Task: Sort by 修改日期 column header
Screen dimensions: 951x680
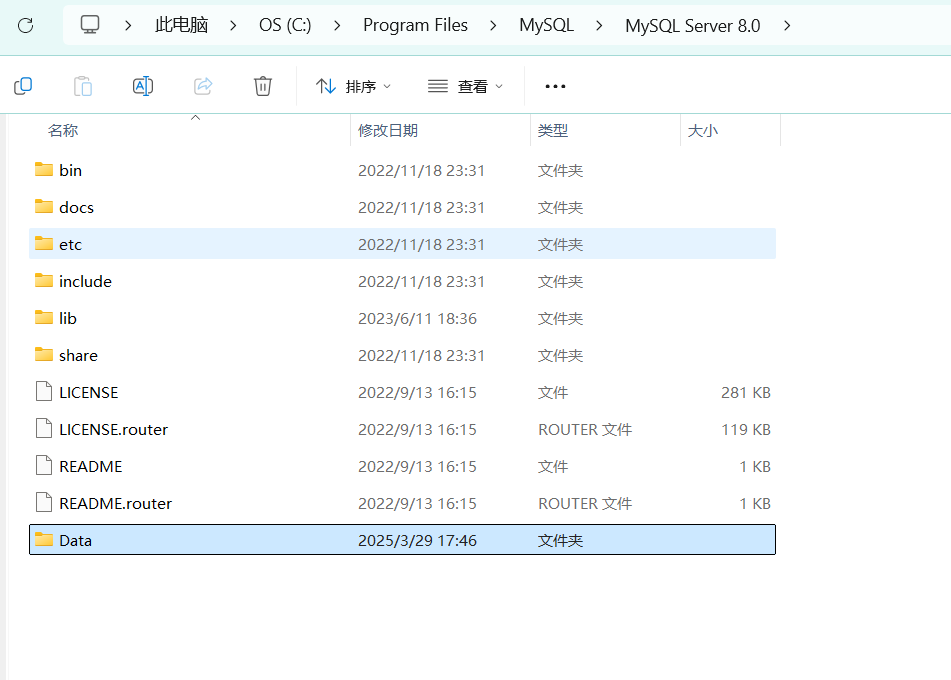Action: click(x=388, y=130)
